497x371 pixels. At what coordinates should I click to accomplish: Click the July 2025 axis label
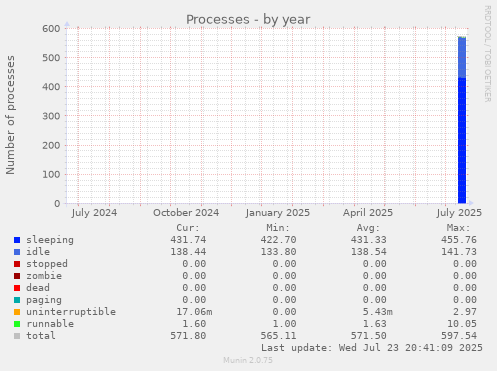[x=459, y=213]
